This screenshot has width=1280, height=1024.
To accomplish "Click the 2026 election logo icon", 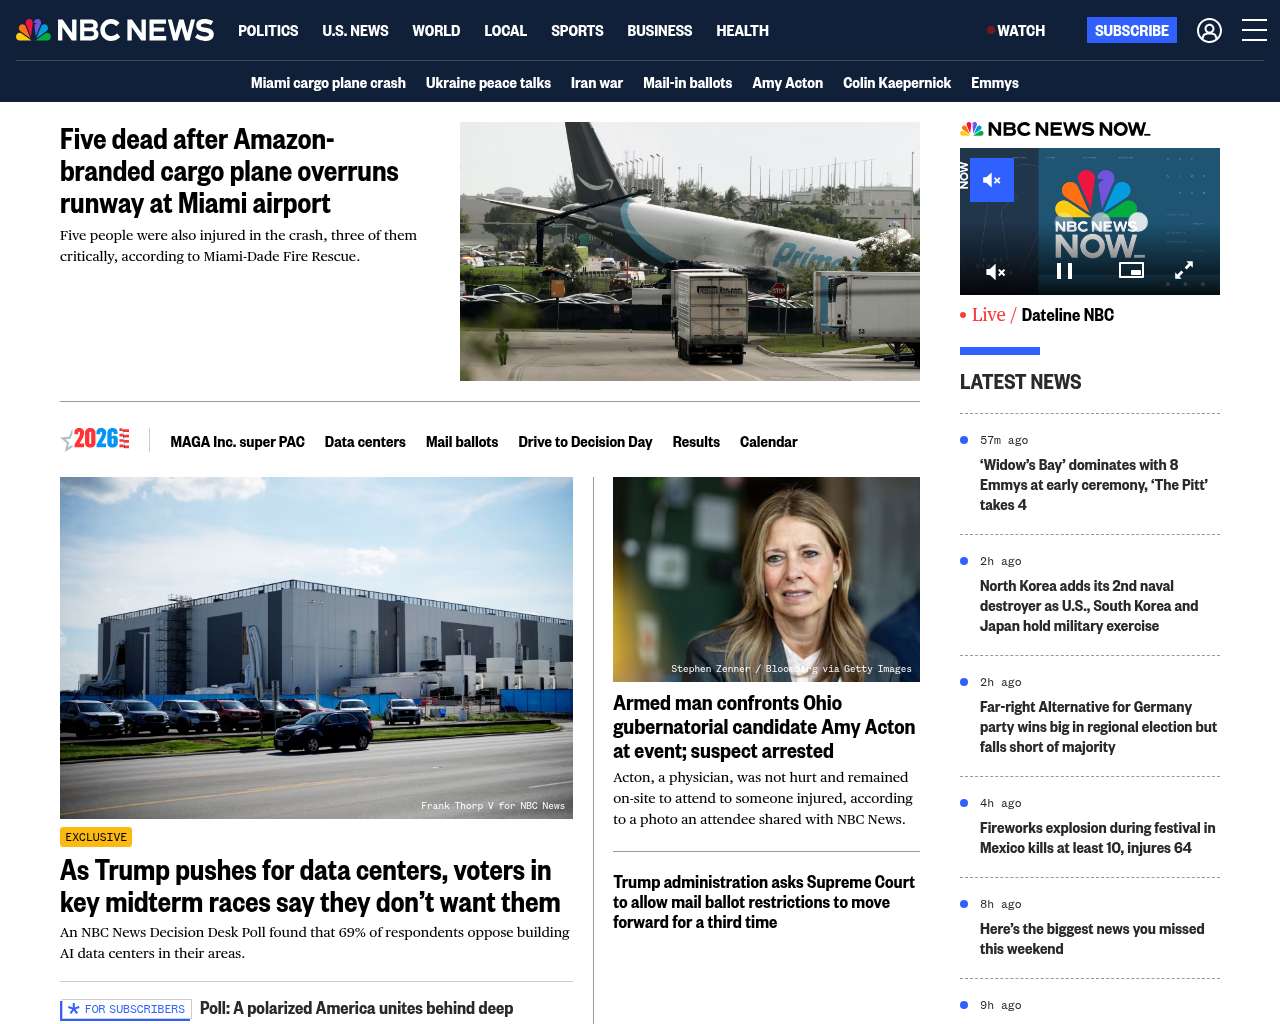I will pyautogui.click(x=96, y=439).
